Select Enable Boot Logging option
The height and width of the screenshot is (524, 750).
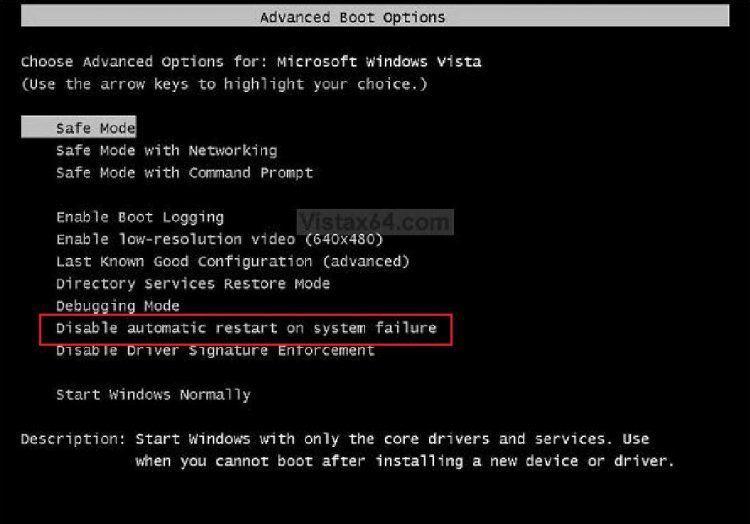pos(139,217)
